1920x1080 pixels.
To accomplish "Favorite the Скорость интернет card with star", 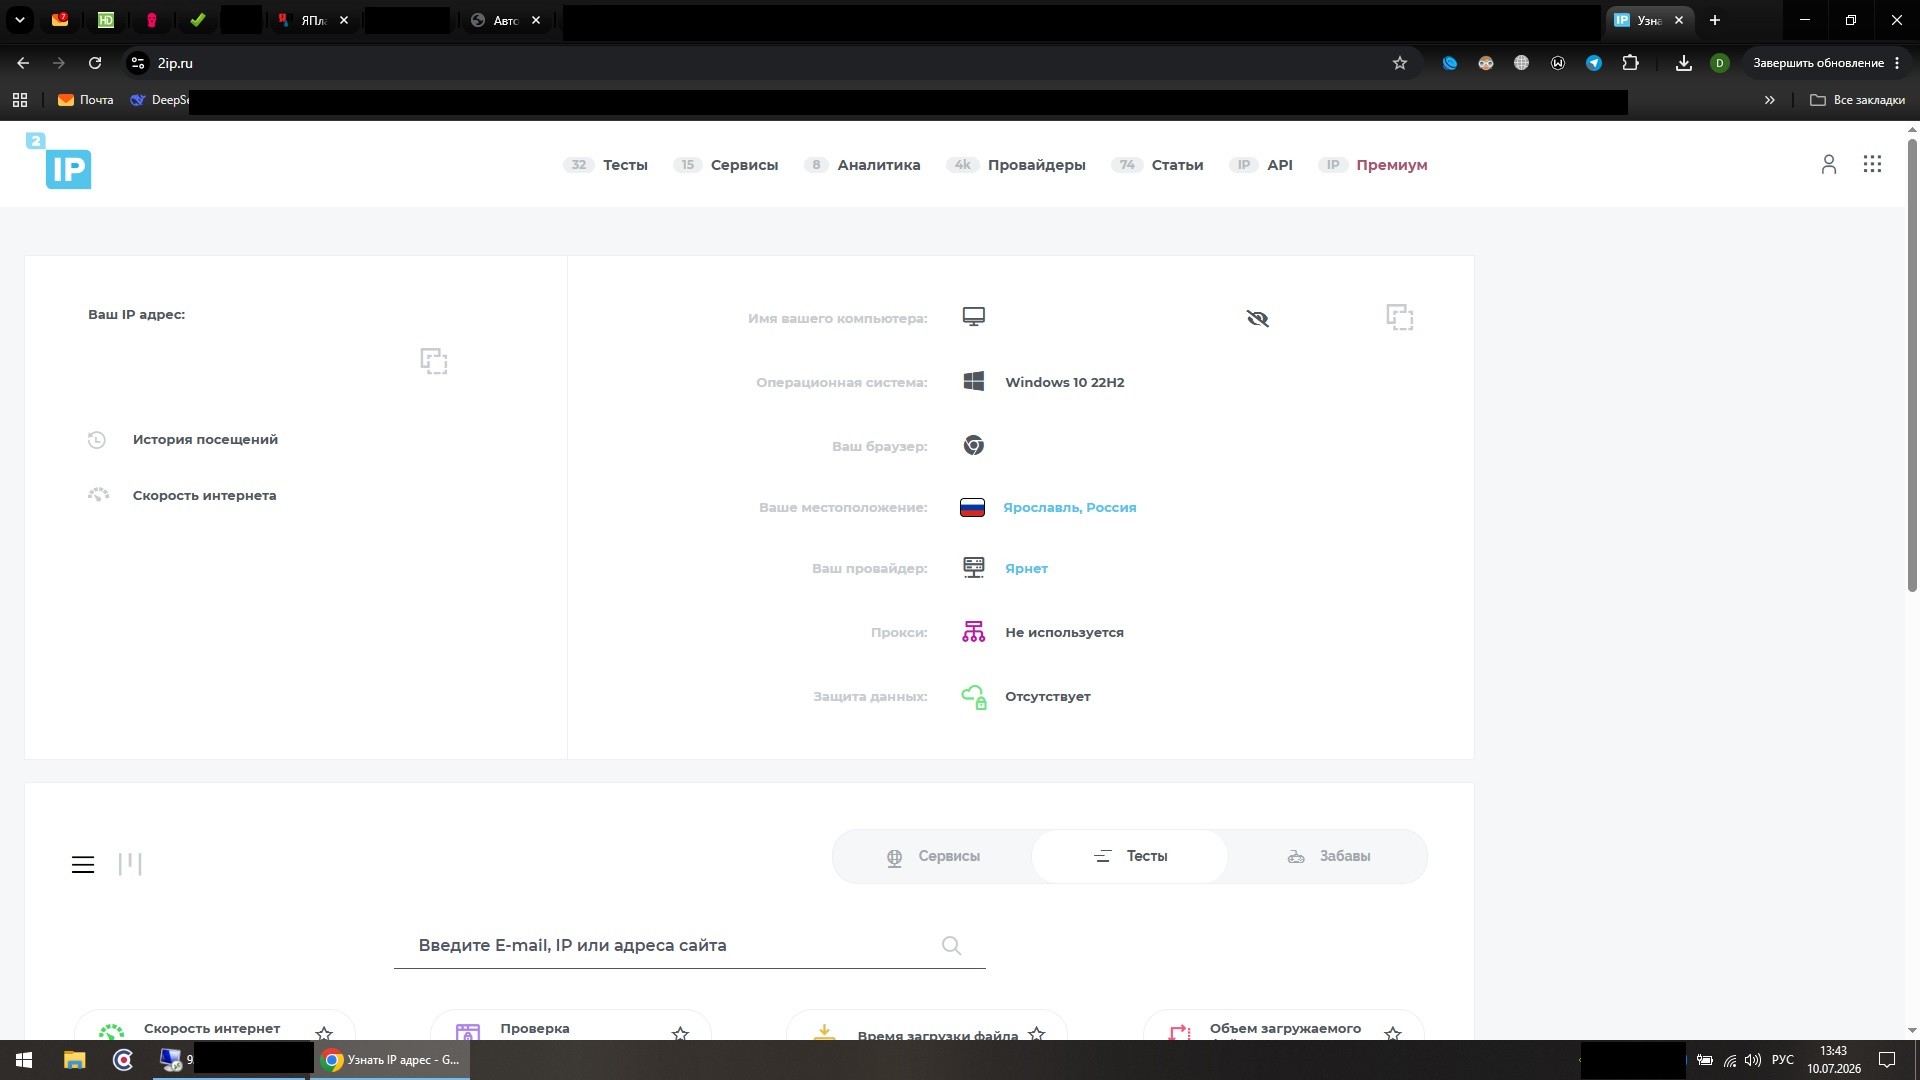I will pyautogui.click(x=324, y=1034).
